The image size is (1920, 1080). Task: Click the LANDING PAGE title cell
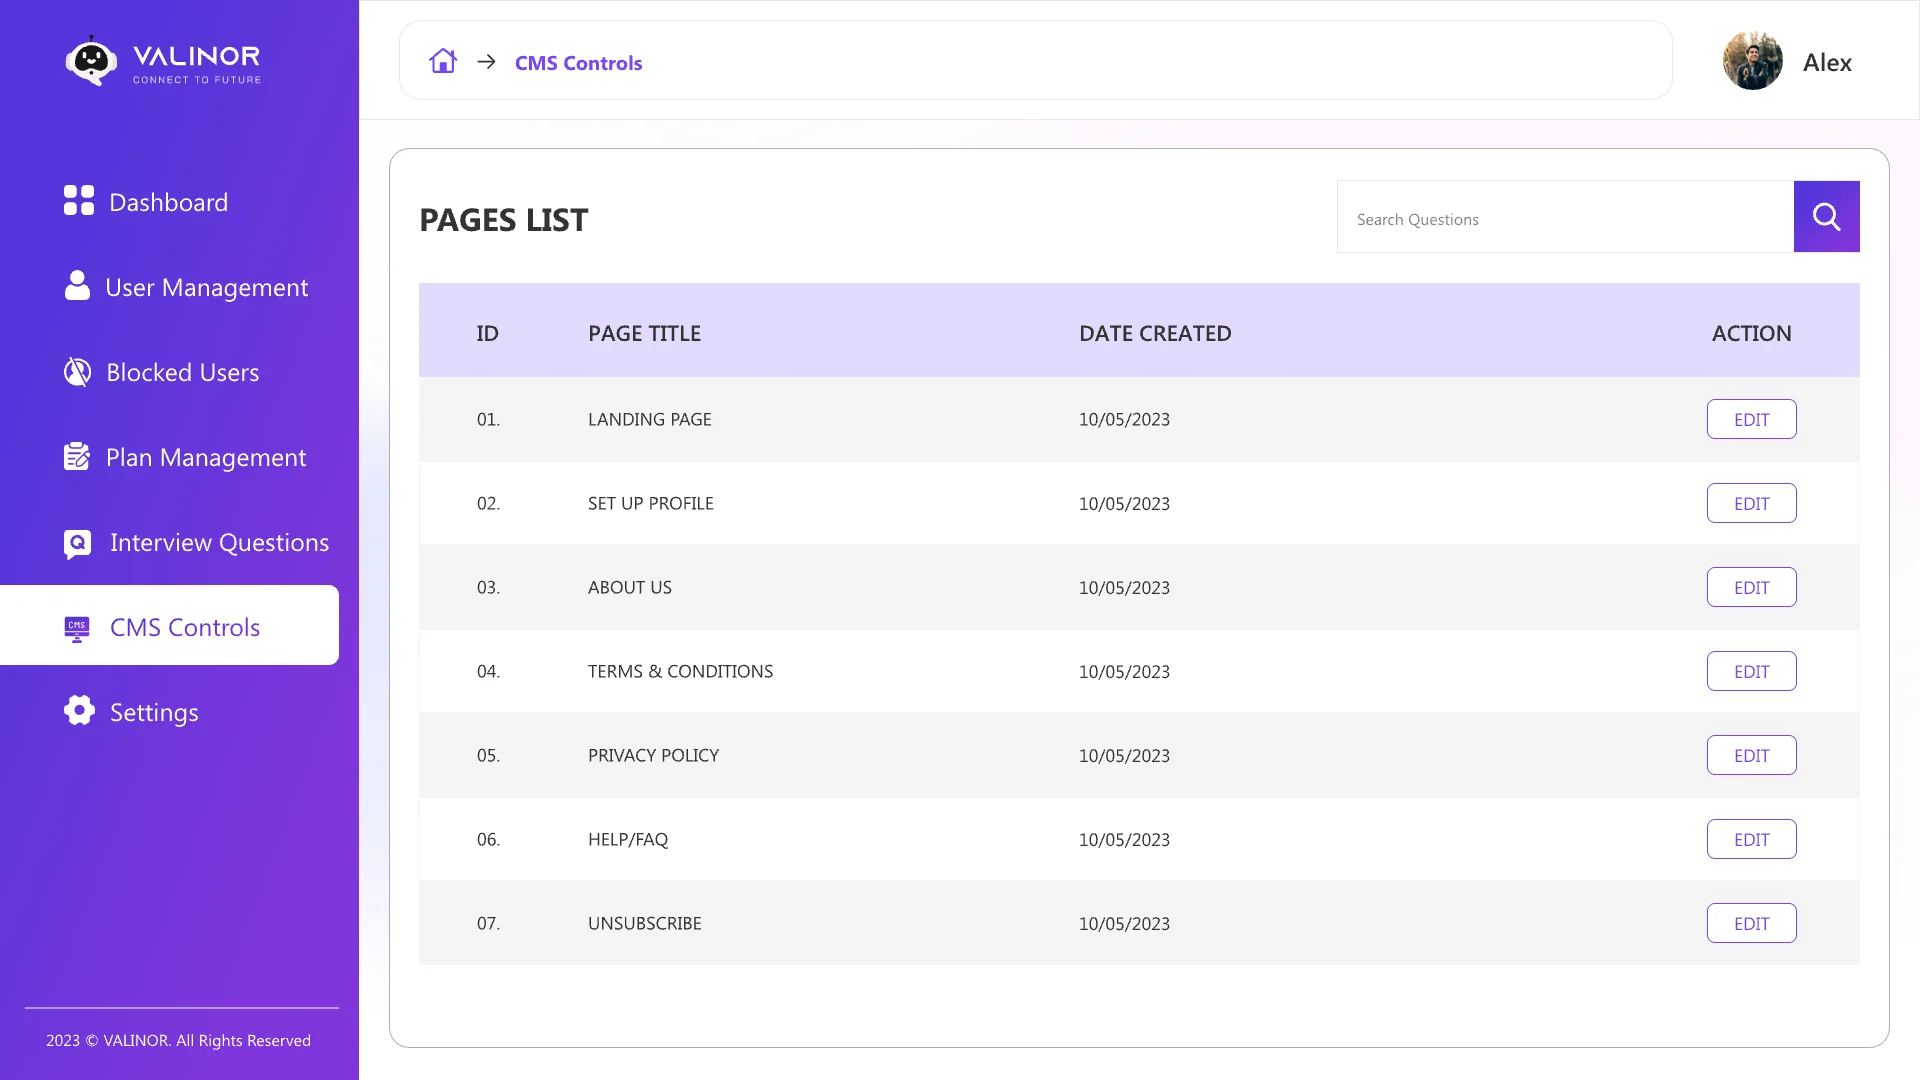[x=649, y=419]
